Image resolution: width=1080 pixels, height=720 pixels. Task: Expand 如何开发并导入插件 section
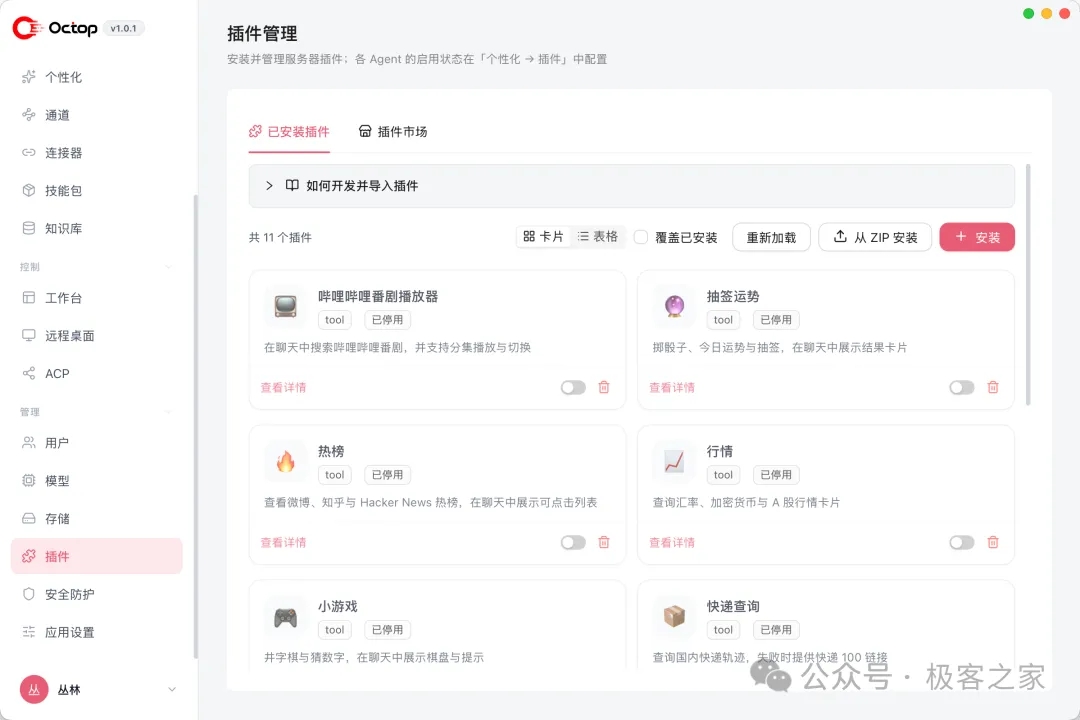(632, 185)
